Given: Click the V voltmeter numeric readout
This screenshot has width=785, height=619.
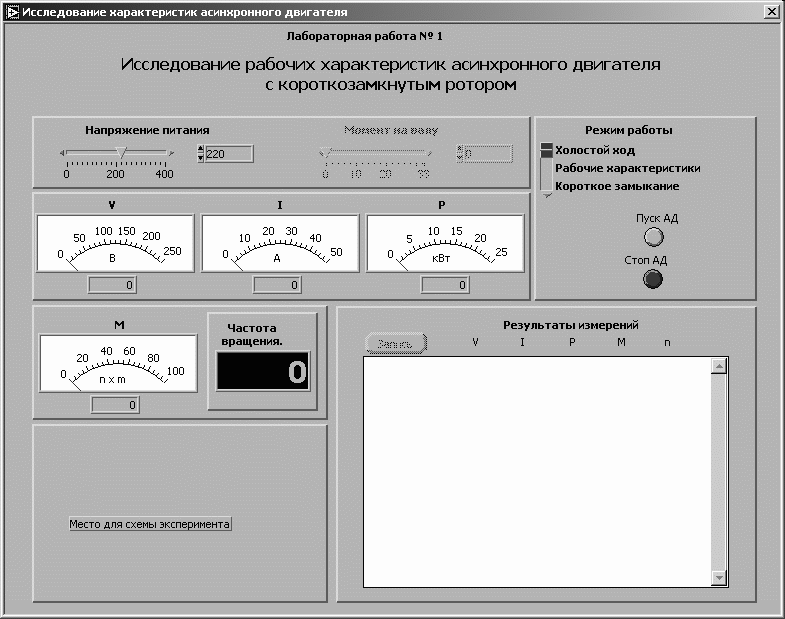Looking at the screenshot, I should [x=112, y=285].
